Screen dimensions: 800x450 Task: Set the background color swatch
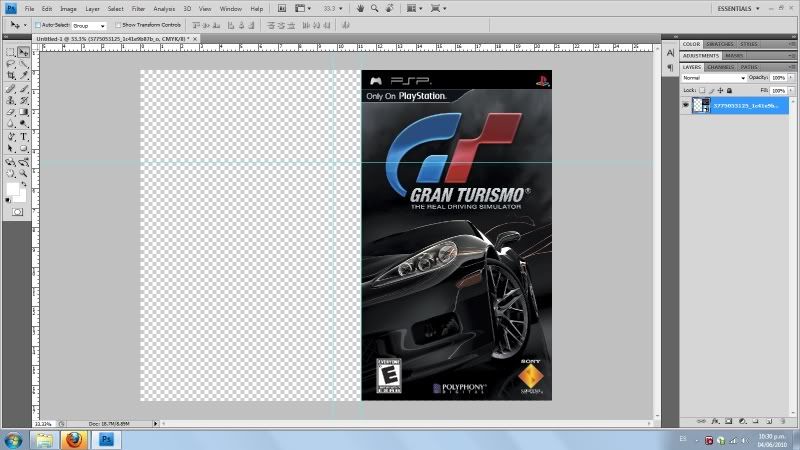[x=21, y=197]
